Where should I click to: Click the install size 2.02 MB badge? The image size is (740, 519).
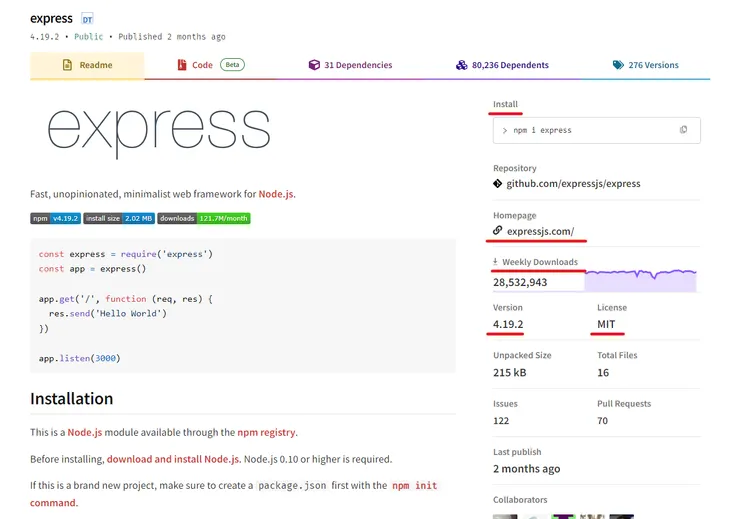[119, 218]
